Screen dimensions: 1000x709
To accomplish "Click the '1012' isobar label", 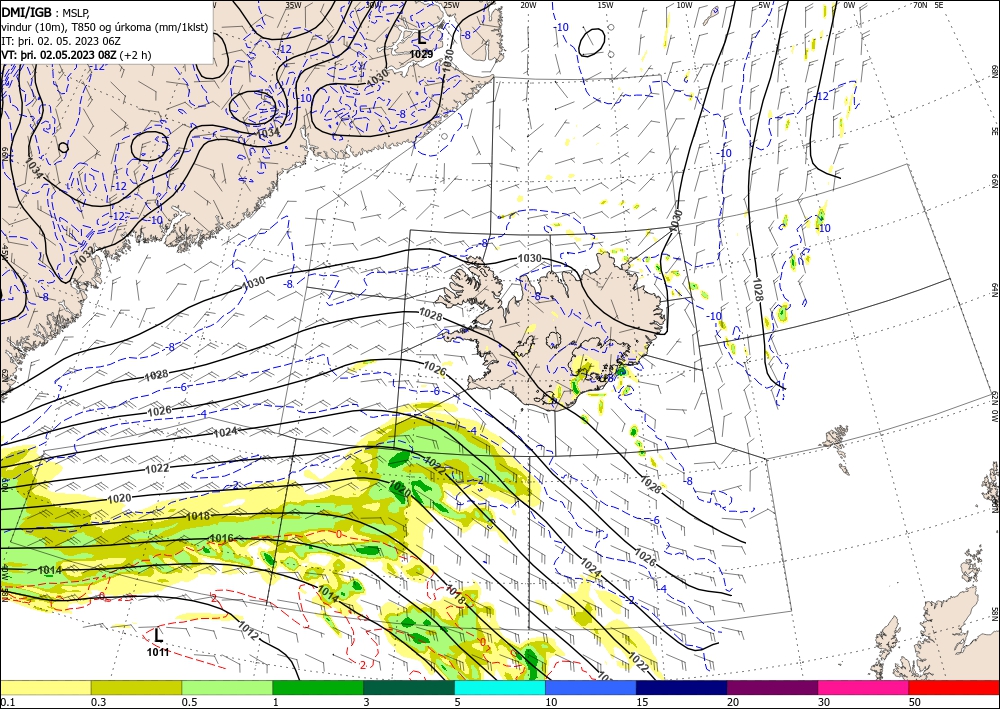I will pyautogui.click(x=248, y=630).
